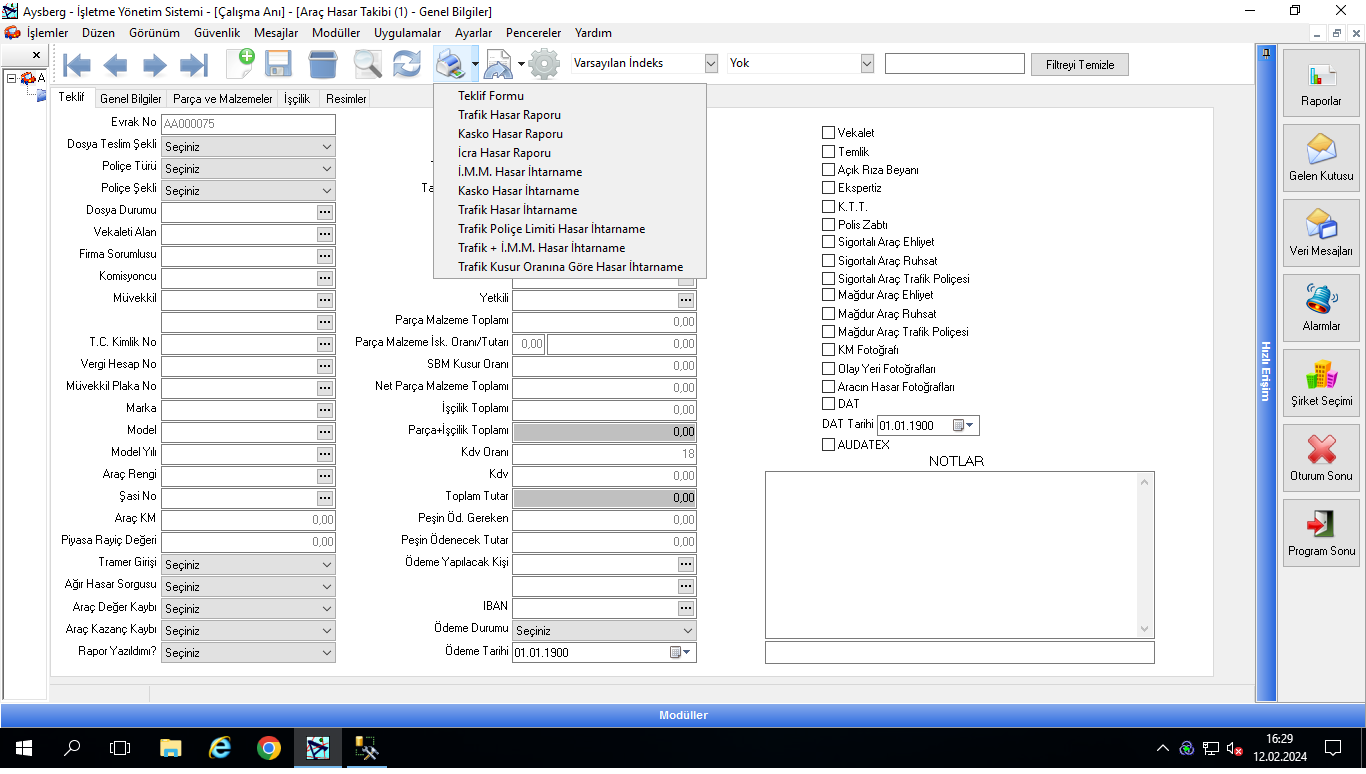
Task: Tick the Vekalet checkbox
Action: click(828, 133)
